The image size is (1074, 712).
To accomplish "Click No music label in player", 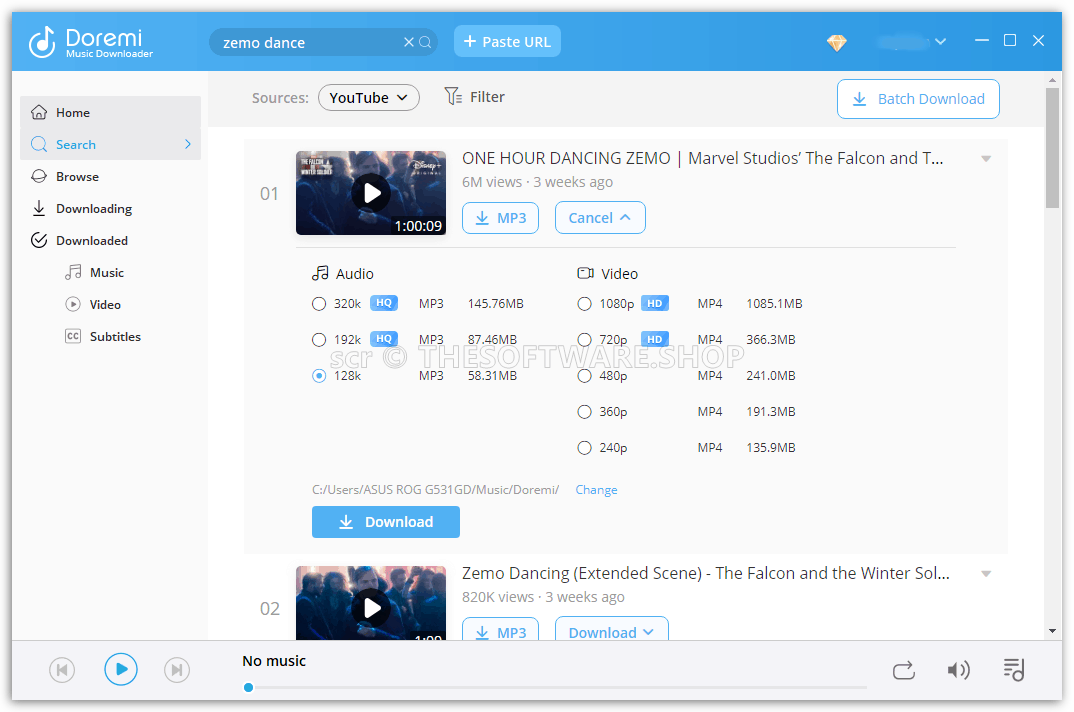I will coord(274,661).
